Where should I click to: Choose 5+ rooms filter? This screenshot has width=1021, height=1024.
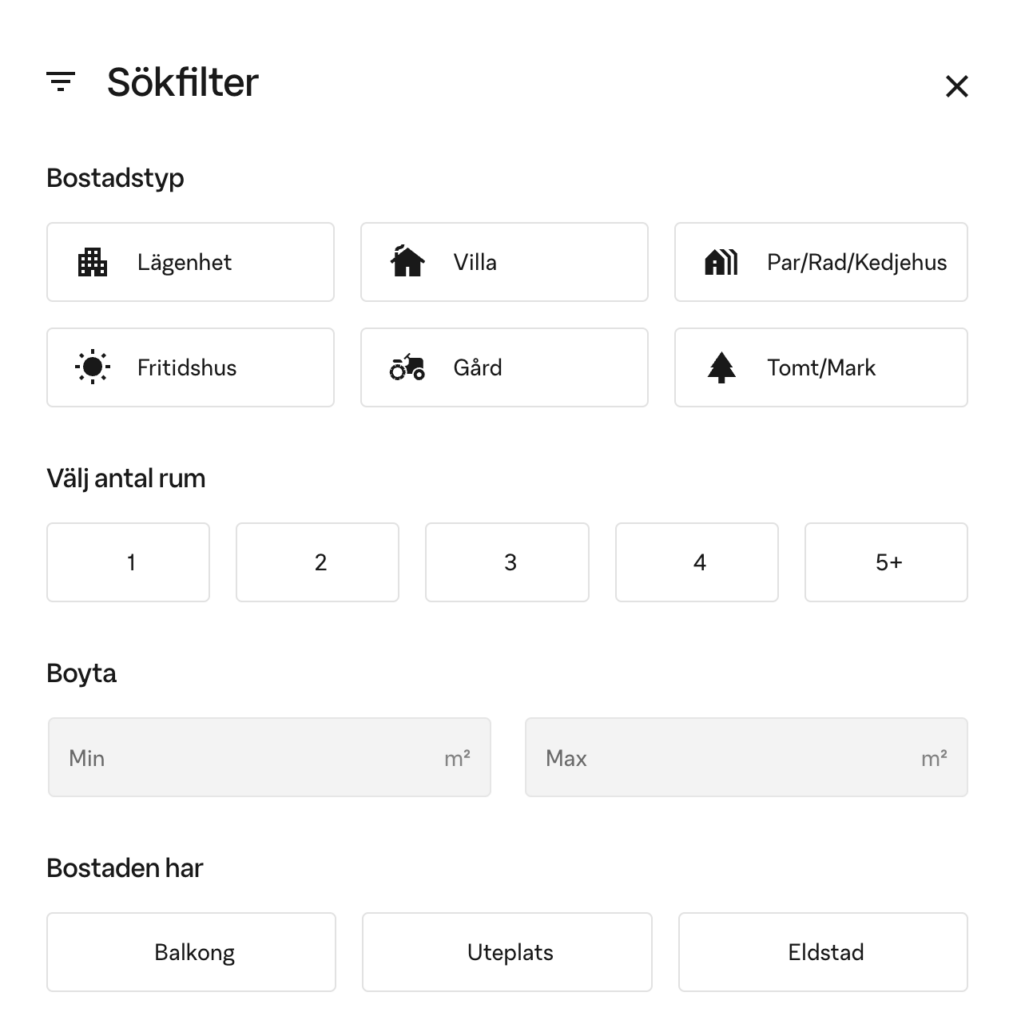(886, 562)
